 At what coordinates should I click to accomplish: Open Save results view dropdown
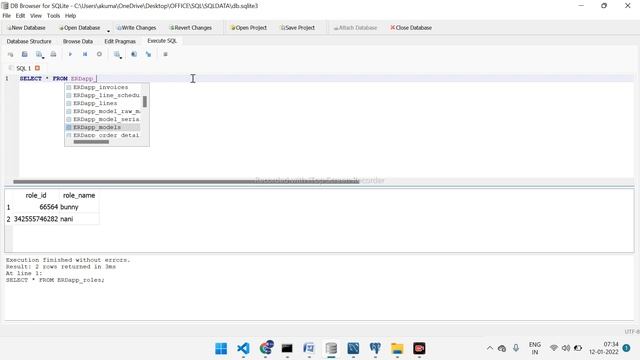point(118,54)
